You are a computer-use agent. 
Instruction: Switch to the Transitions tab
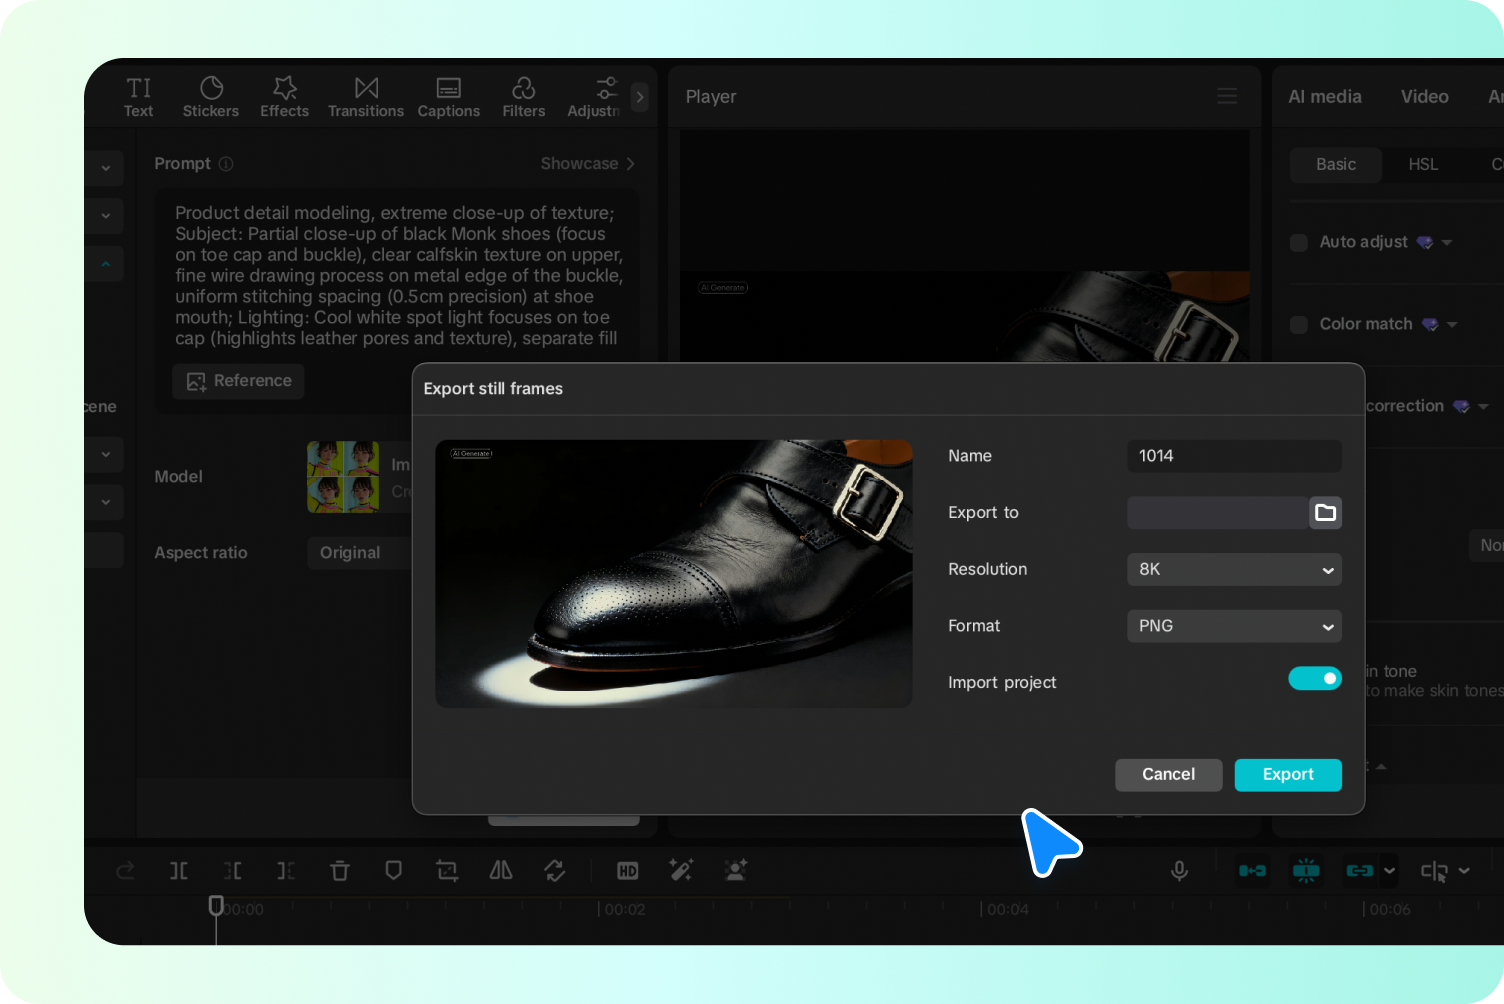(366, 96)
